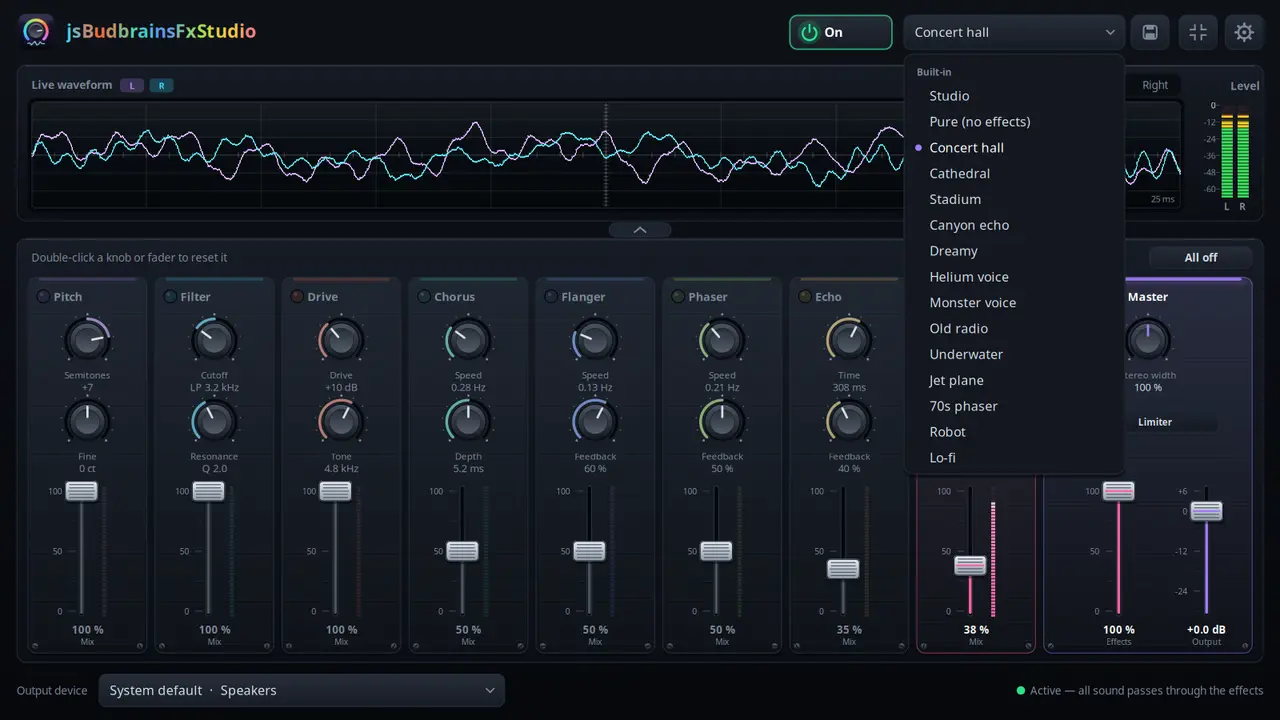The width and height of the screenshot is (1280, 720).
Task: Click the All off button
Action: [1200, 258]
